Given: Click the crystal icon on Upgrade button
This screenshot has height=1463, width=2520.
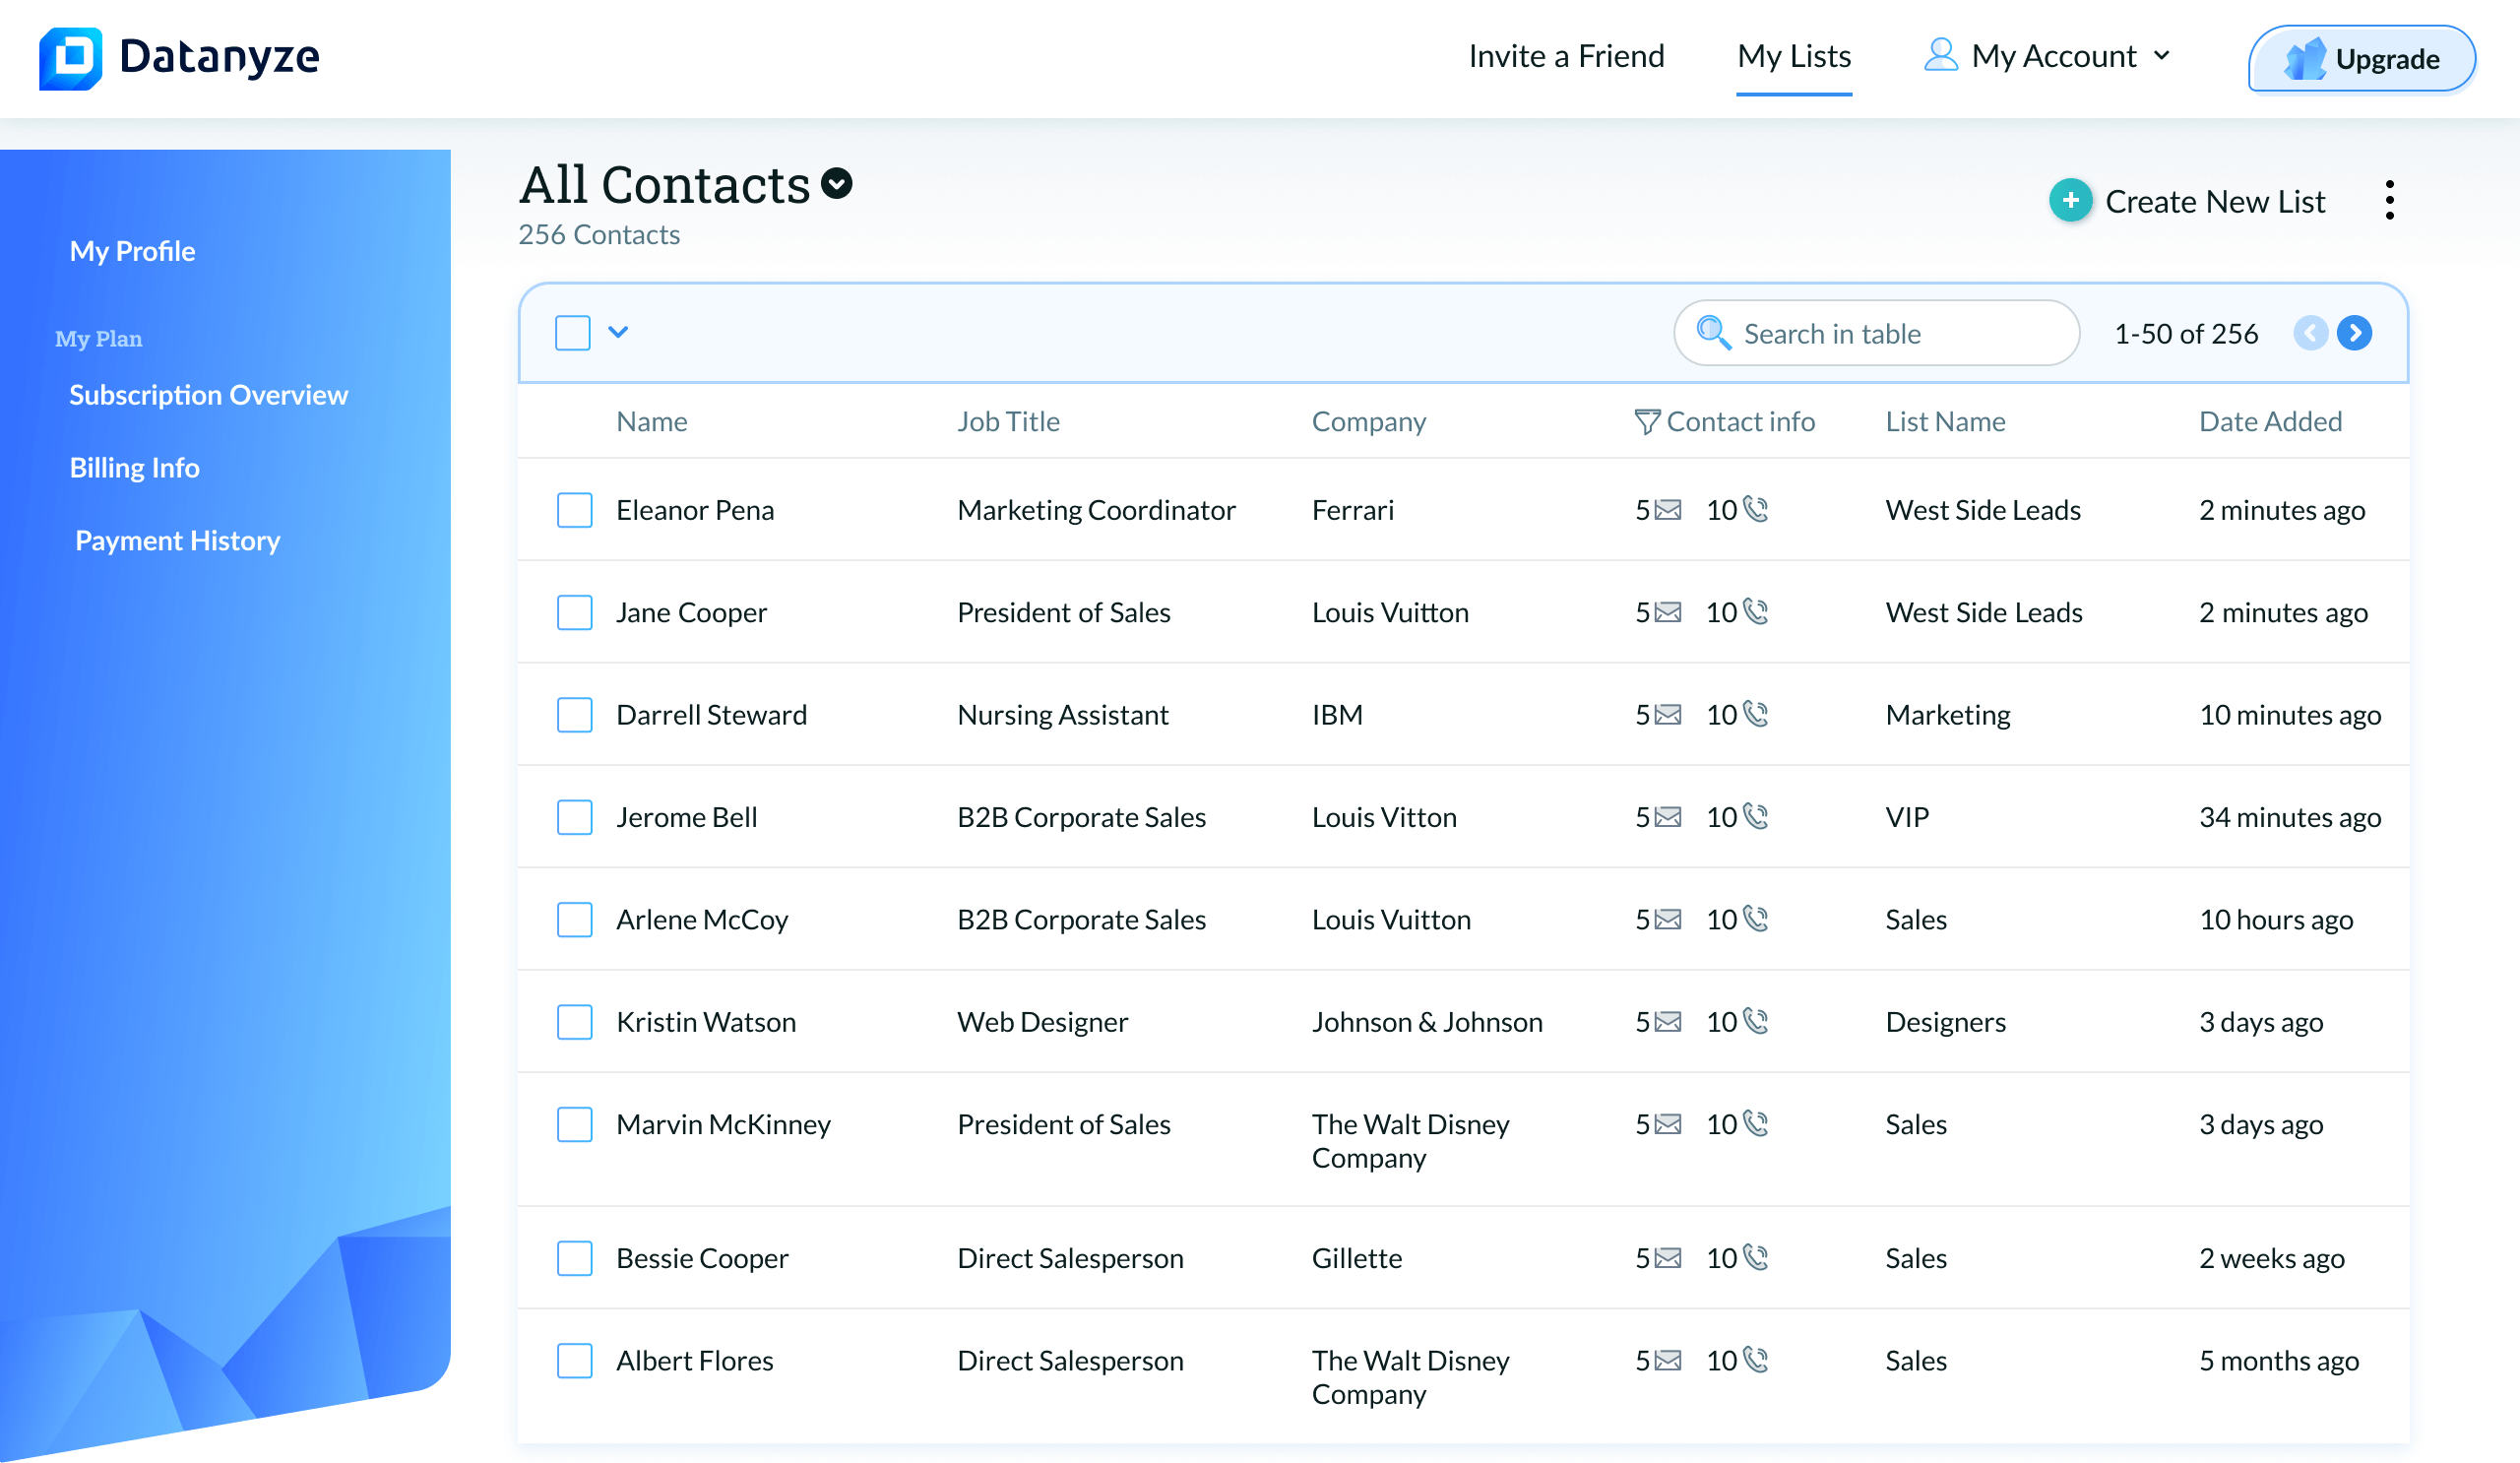Looking at the screenshot, I should (x=2306, y=59).
